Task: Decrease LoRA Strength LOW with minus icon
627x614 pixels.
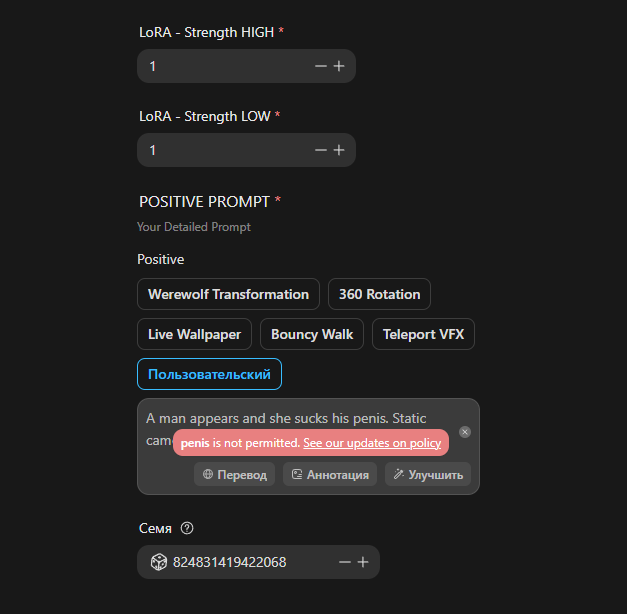Action: click(x=321, y=150)
